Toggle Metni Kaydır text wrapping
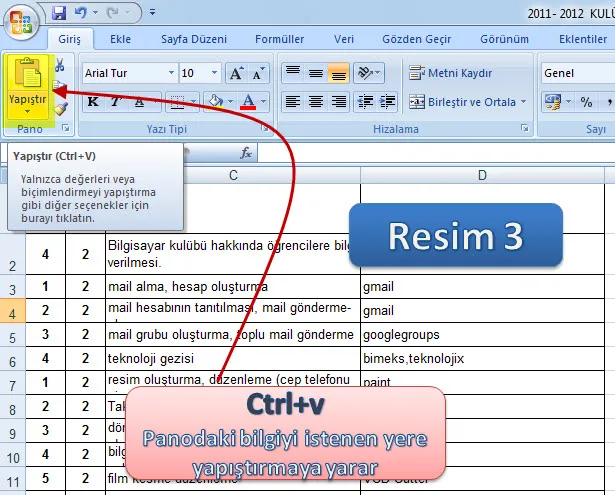This screenshot has width=615, height=495. pos(451,73)
